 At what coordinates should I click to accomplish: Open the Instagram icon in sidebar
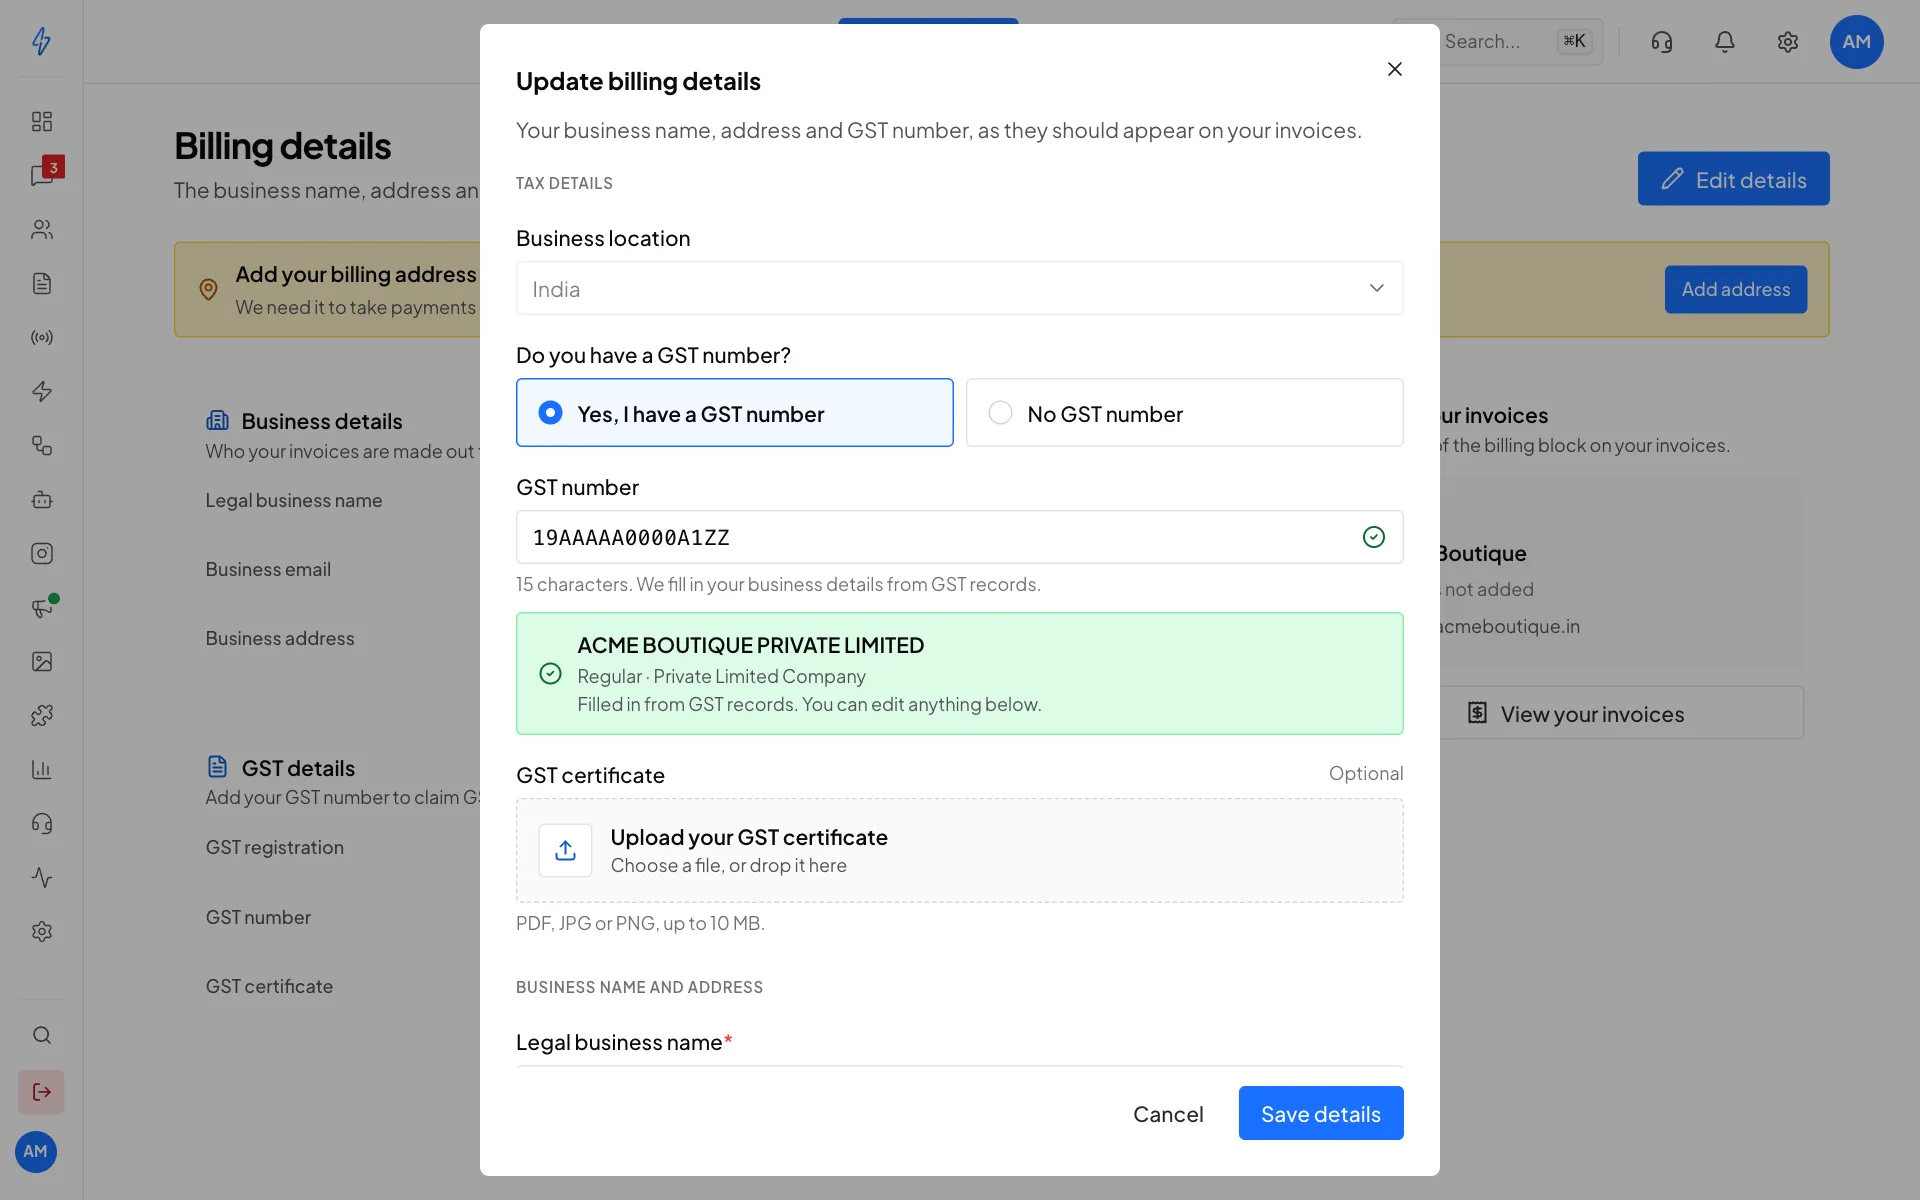(x=41, y=553)
